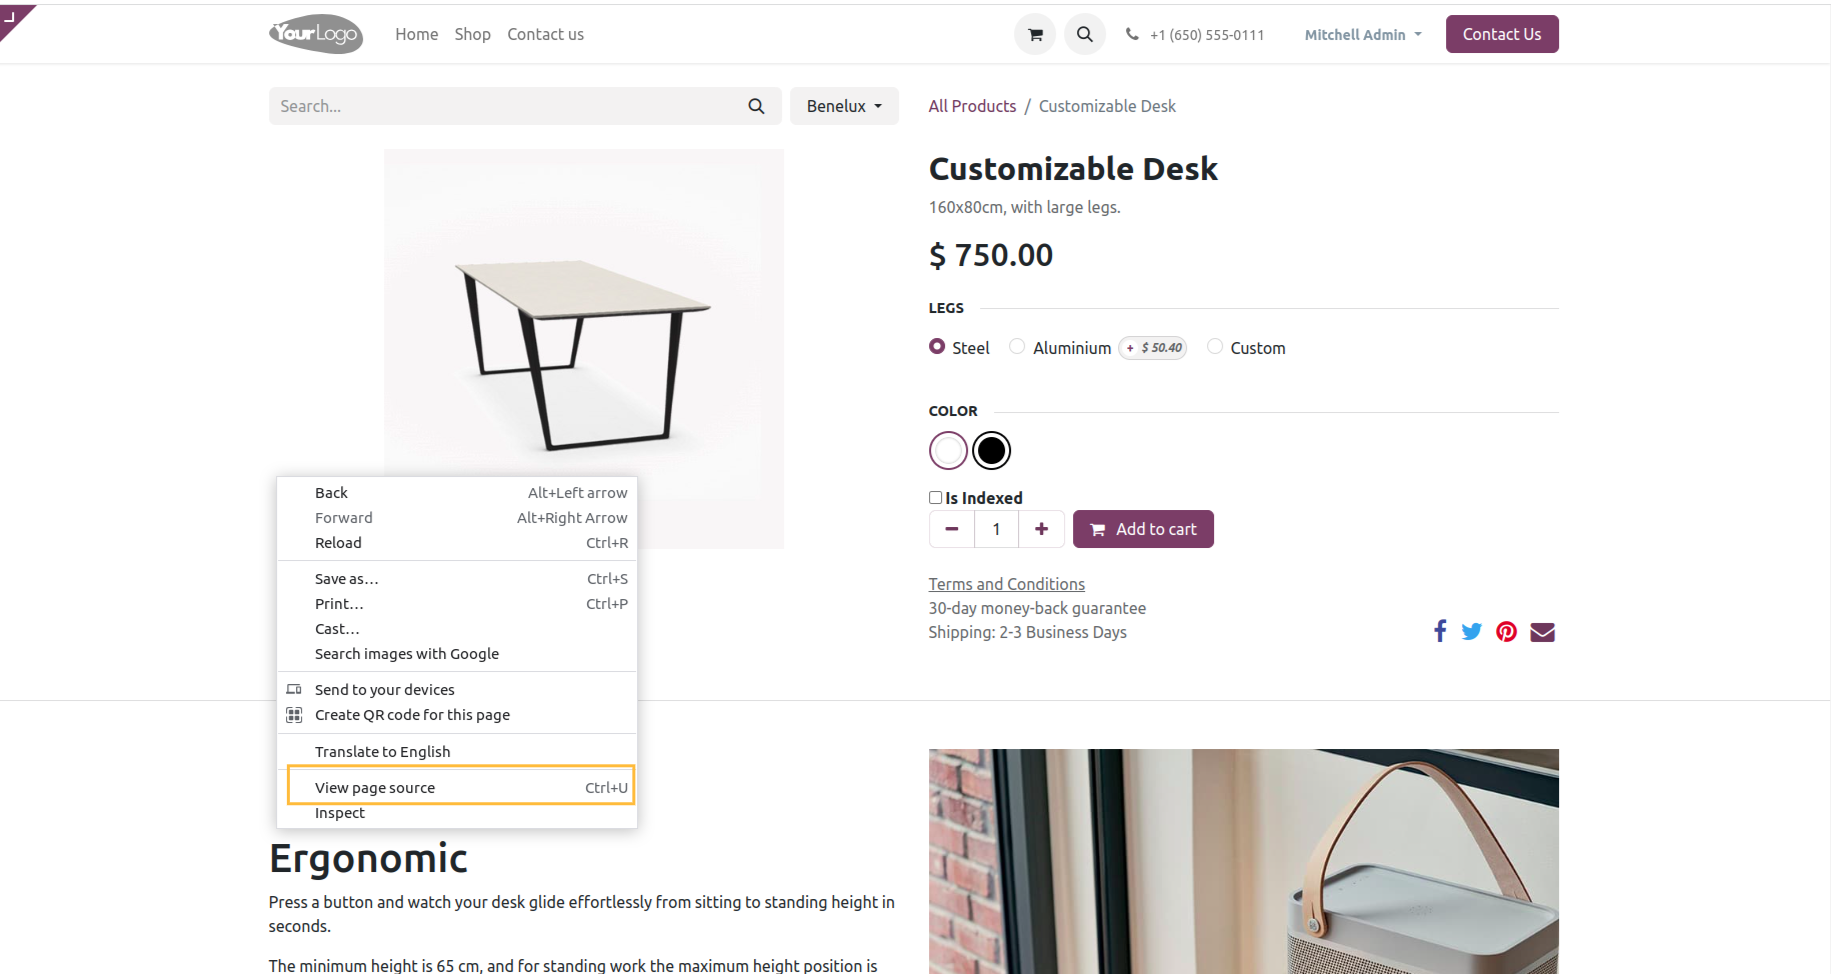Pick the black color swatch
This screenshot has width=1831, height=974.
pyautogui.click(x=991, y=450)
